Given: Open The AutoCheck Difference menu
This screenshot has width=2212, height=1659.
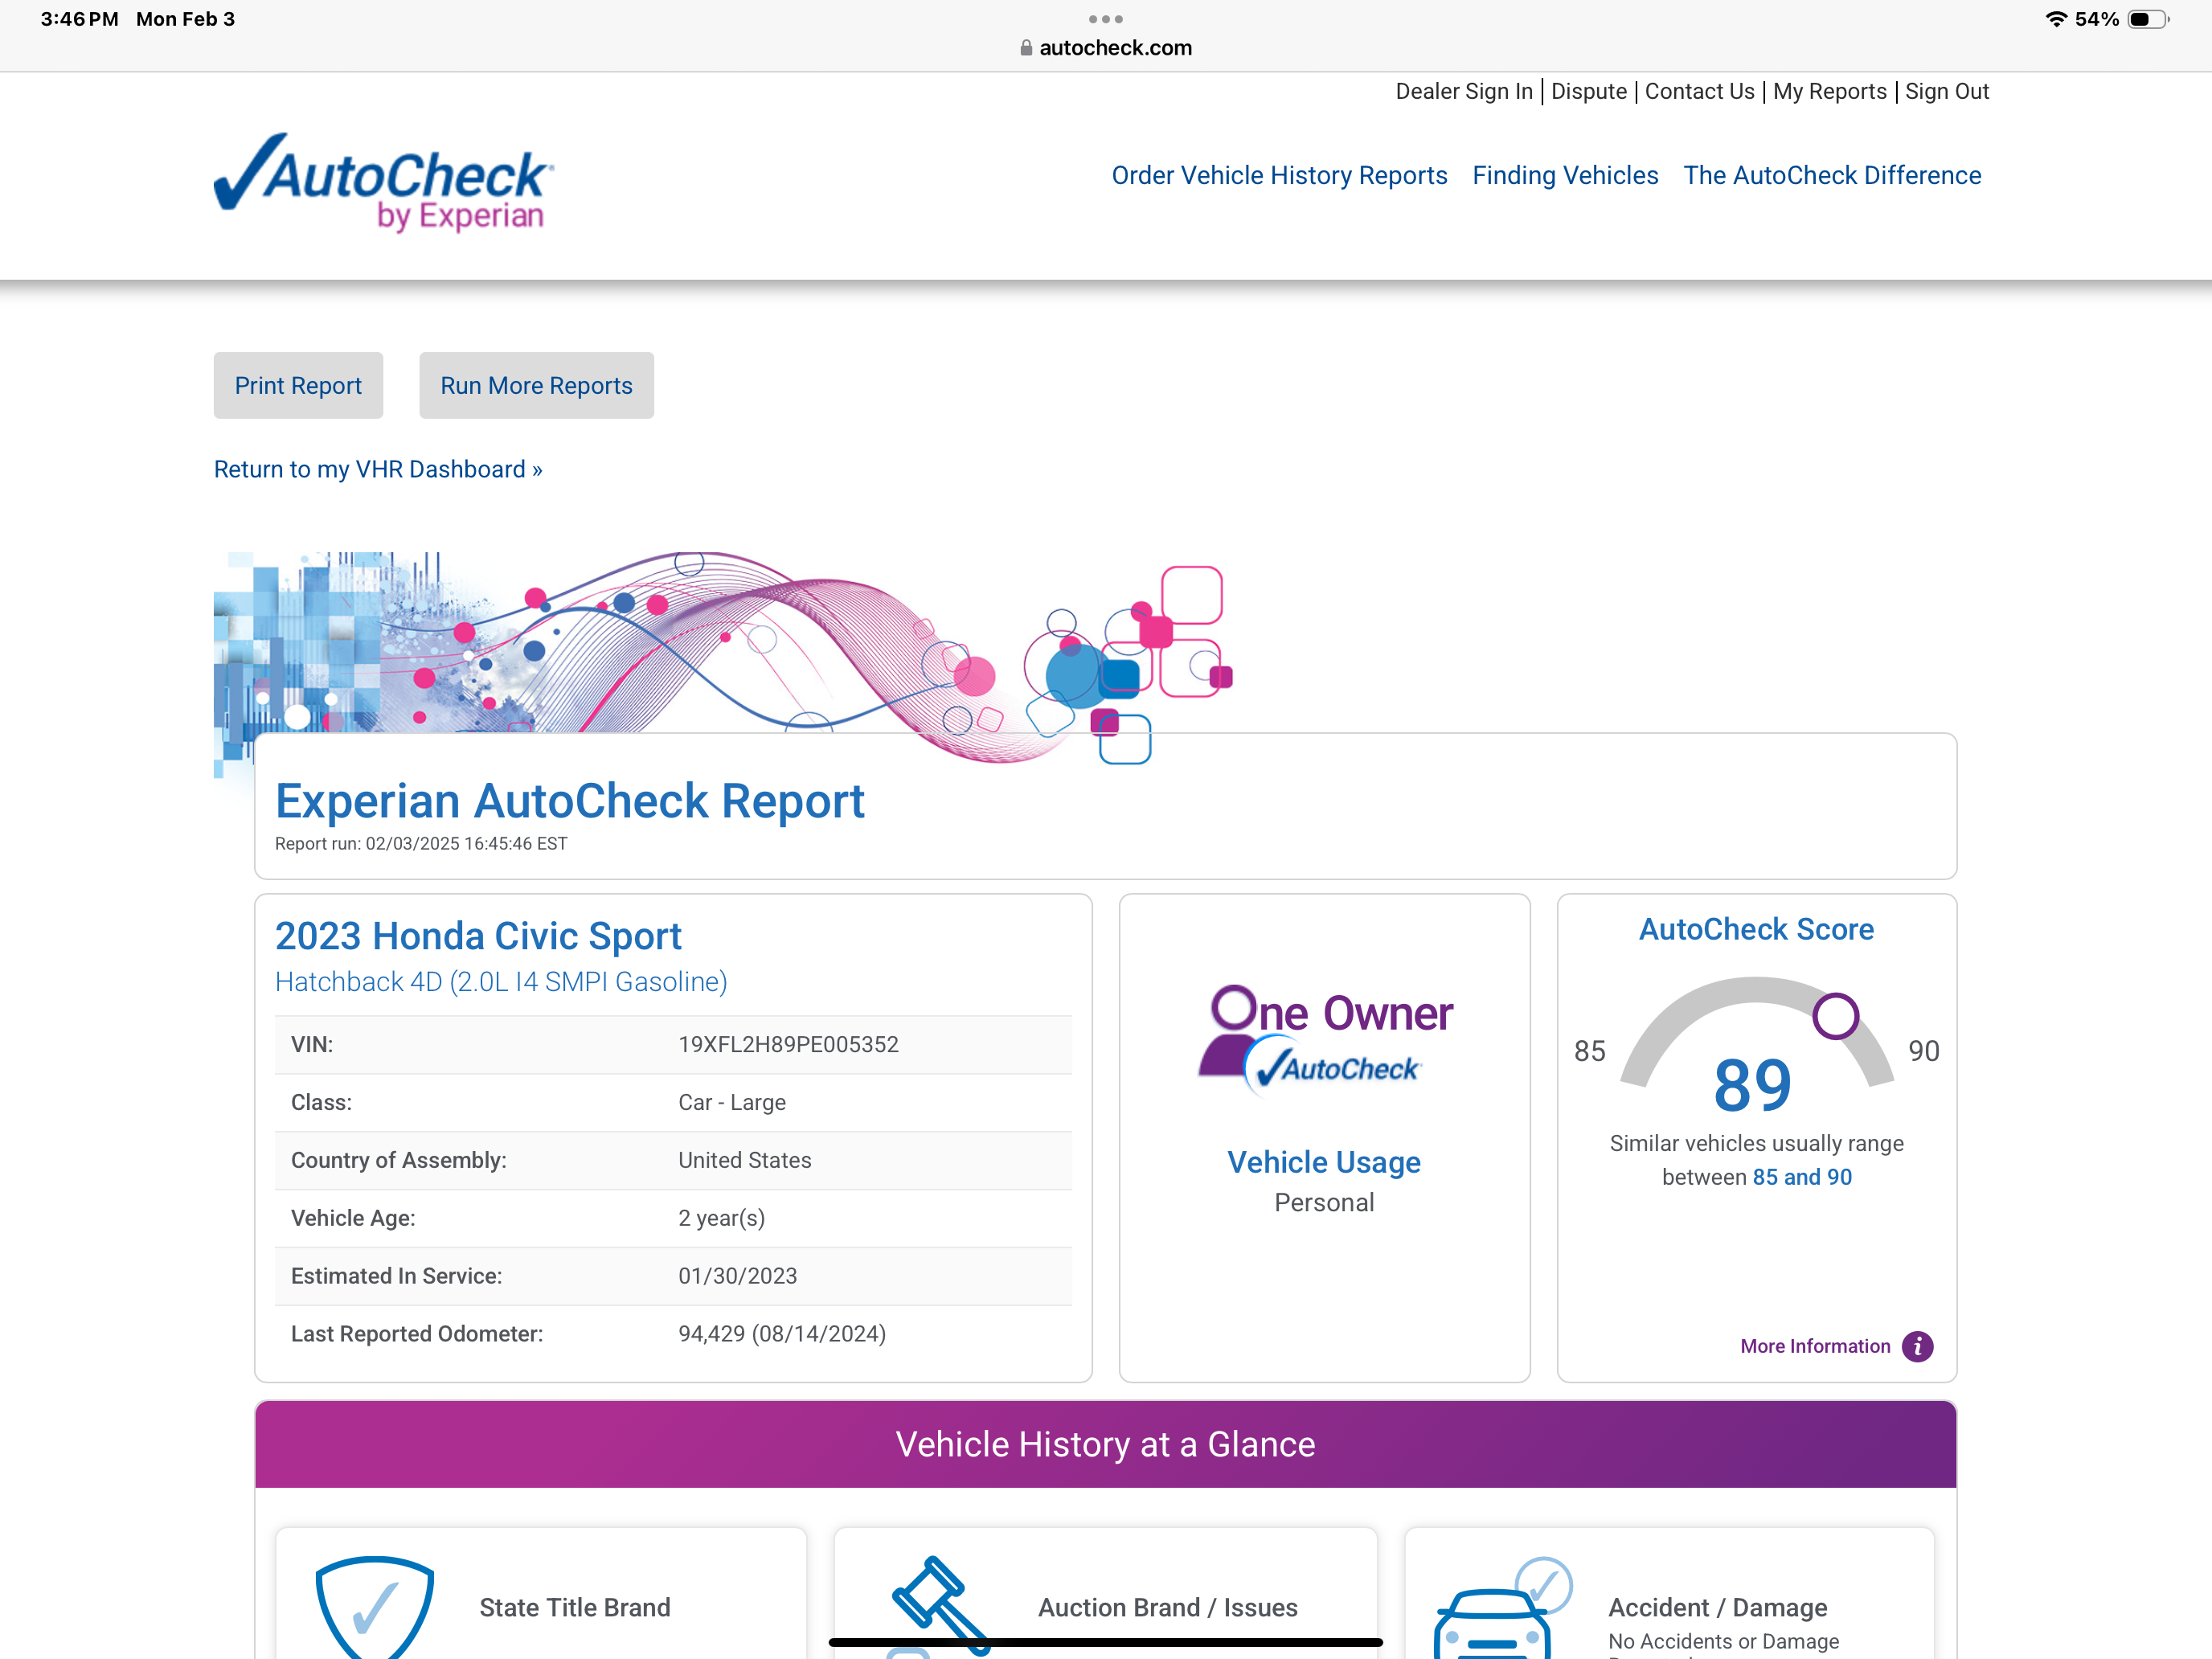Looking at the screenshot, I should pyautogui.click(x=1832, y=175).
